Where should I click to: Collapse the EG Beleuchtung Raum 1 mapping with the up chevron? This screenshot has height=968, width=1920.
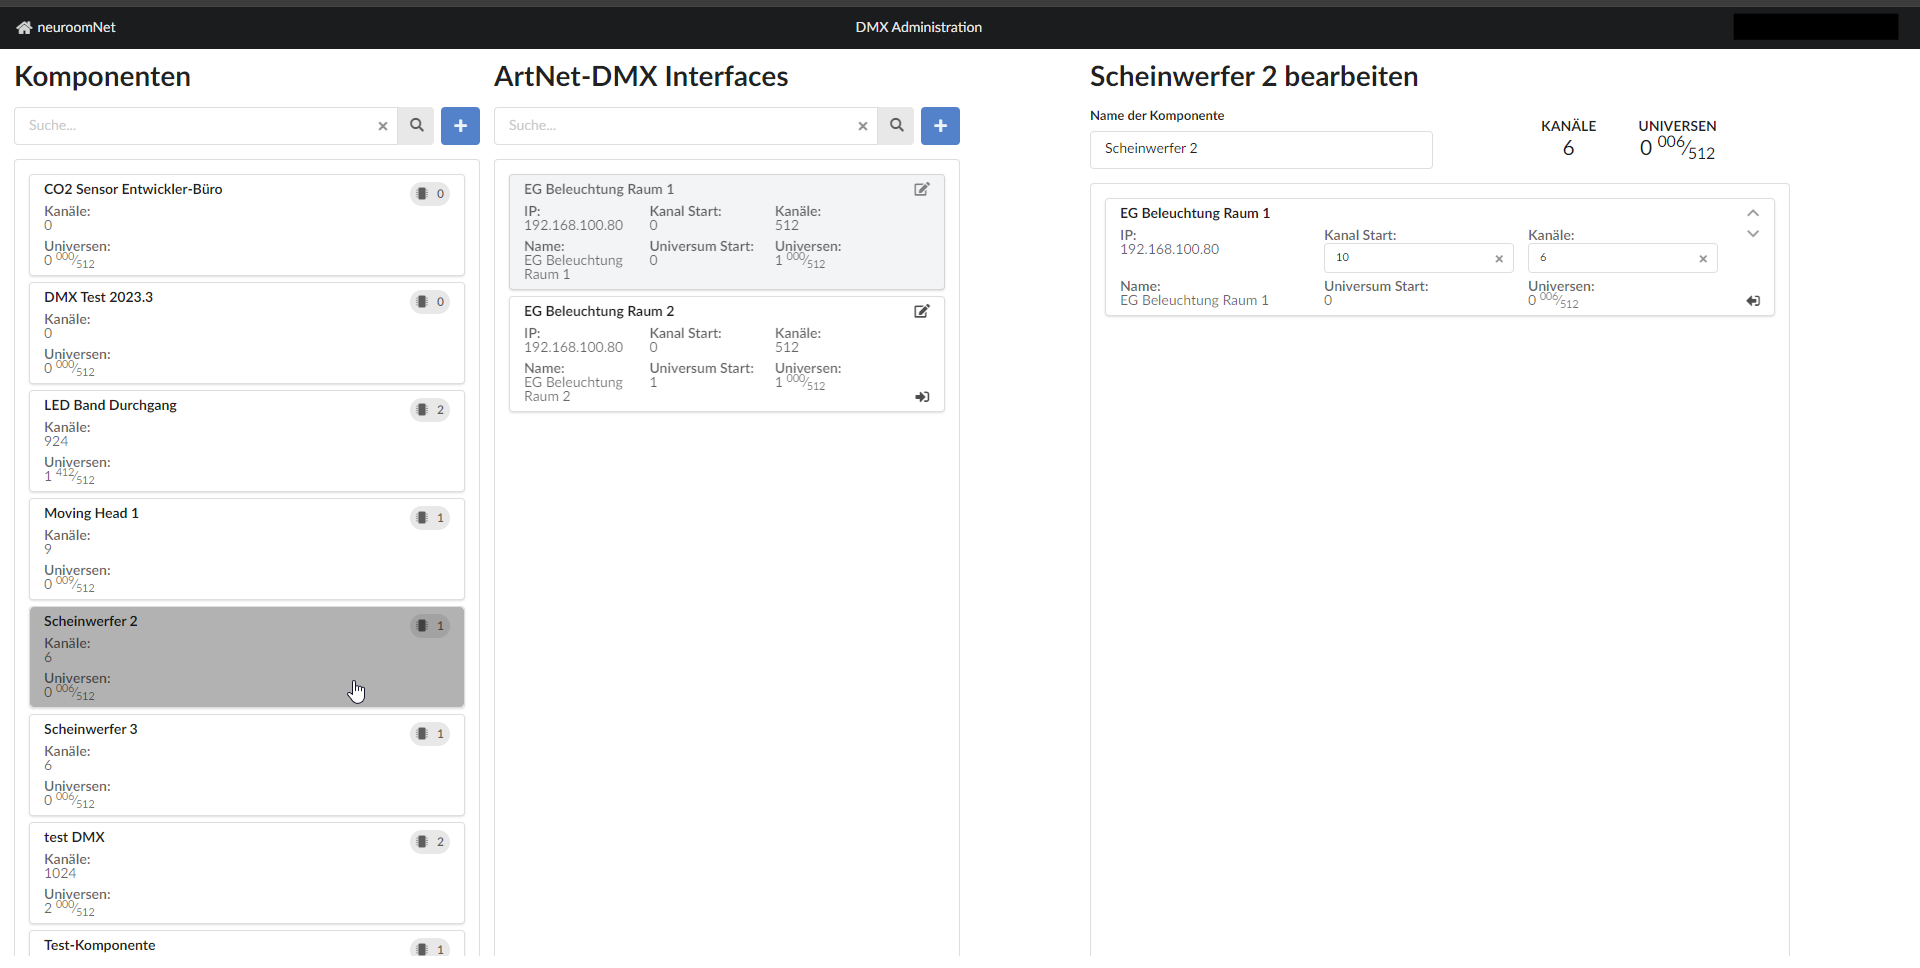click(x=1752, y=212)
